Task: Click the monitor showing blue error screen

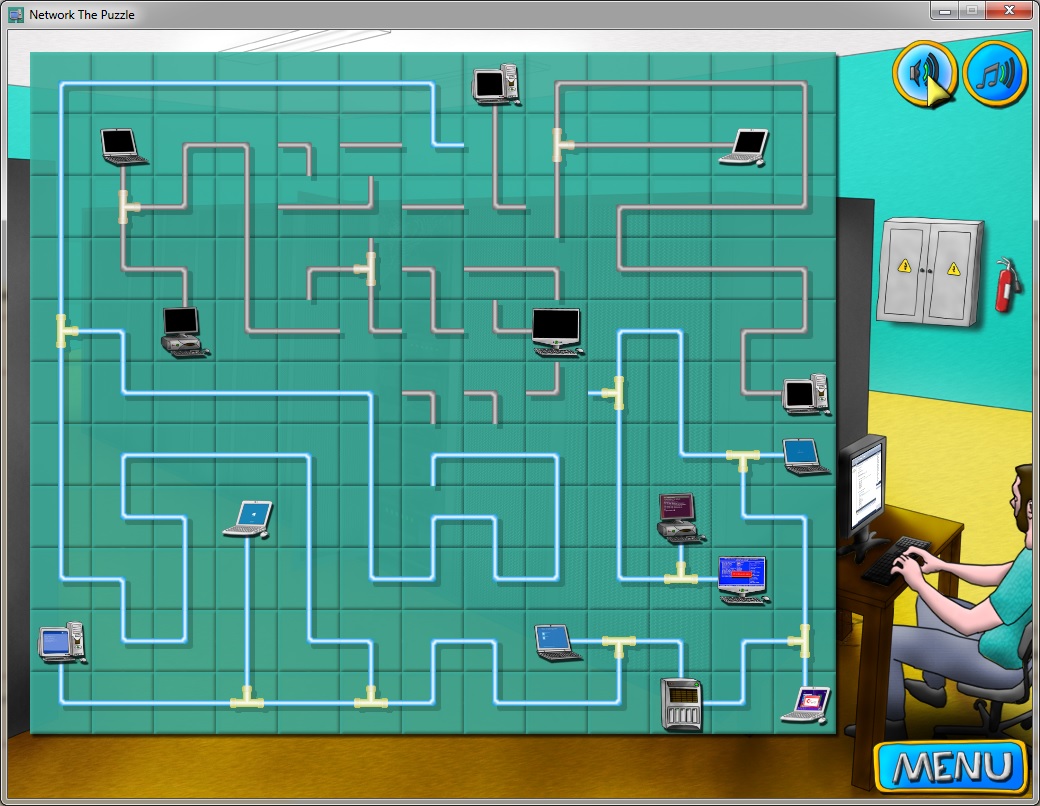Action: click(743, 580)
